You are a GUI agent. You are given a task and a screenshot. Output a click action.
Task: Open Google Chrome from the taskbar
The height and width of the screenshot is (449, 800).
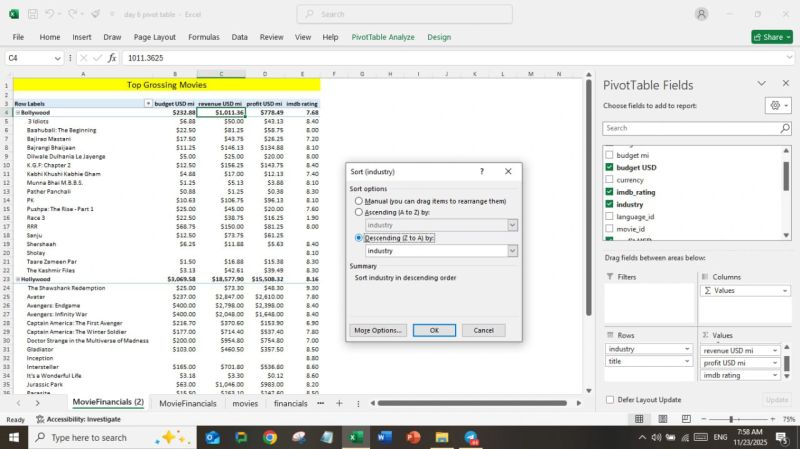[270, 437]
